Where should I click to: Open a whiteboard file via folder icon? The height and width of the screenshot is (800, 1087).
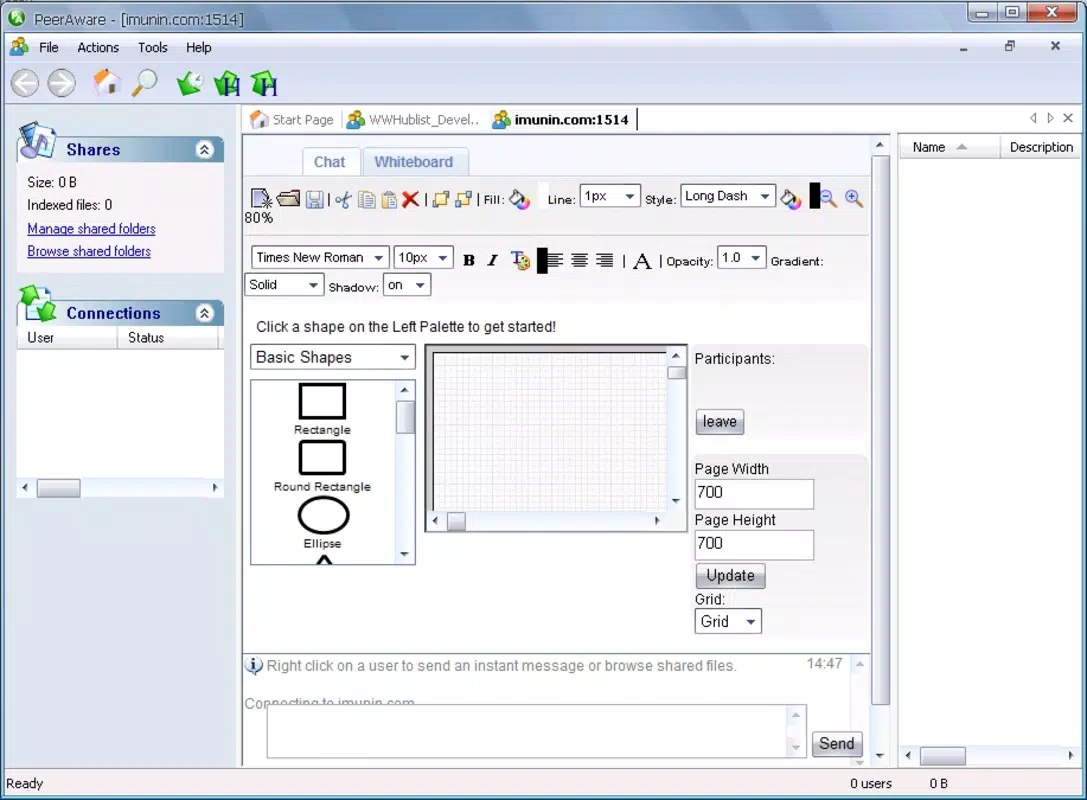[x=288, y=199]
